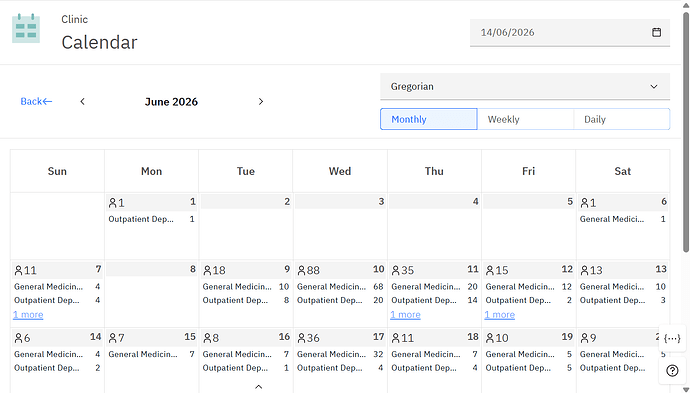Click the clinic calendar logo icon
Viewport: 690px width, 393px height.
(x=26, y=29)
